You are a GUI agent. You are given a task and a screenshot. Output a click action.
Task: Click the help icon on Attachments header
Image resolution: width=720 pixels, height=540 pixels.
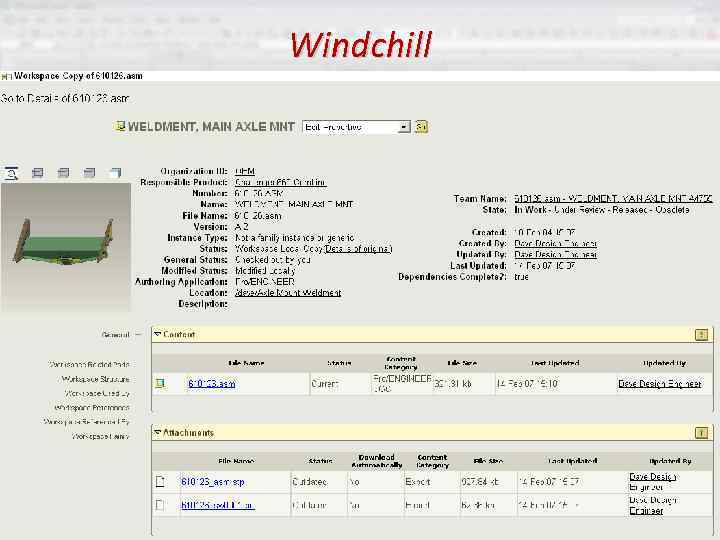(x=701, y=433)
